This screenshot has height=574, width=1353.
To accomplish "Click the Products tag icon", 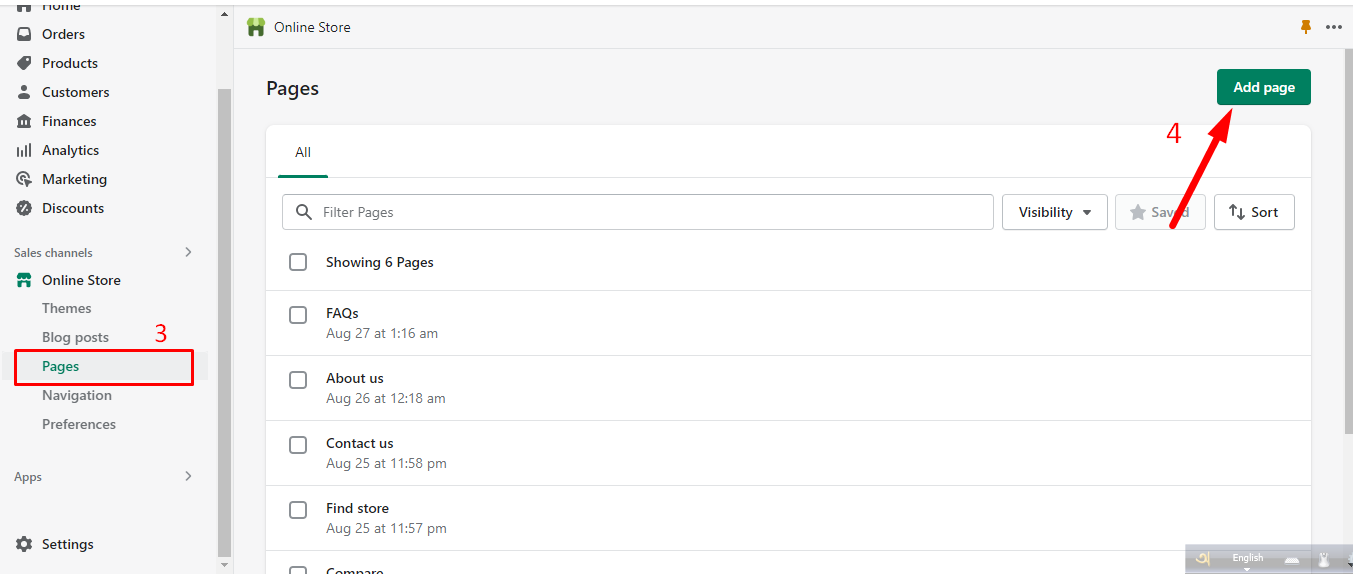I will (x=24, y=63).
